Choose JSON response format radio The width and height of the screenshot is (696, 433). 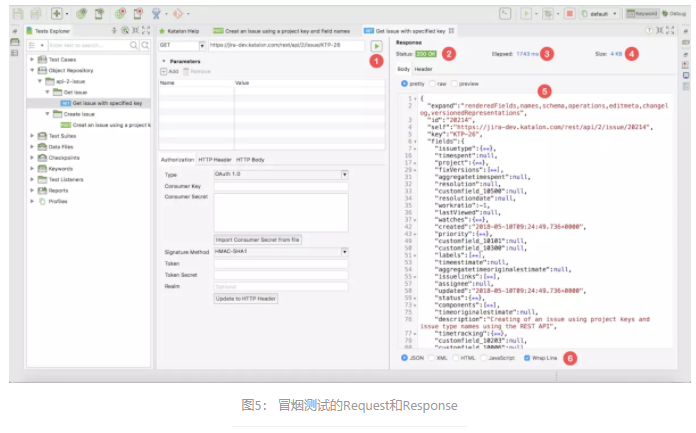pyautogui.click(x=404, y=358)
